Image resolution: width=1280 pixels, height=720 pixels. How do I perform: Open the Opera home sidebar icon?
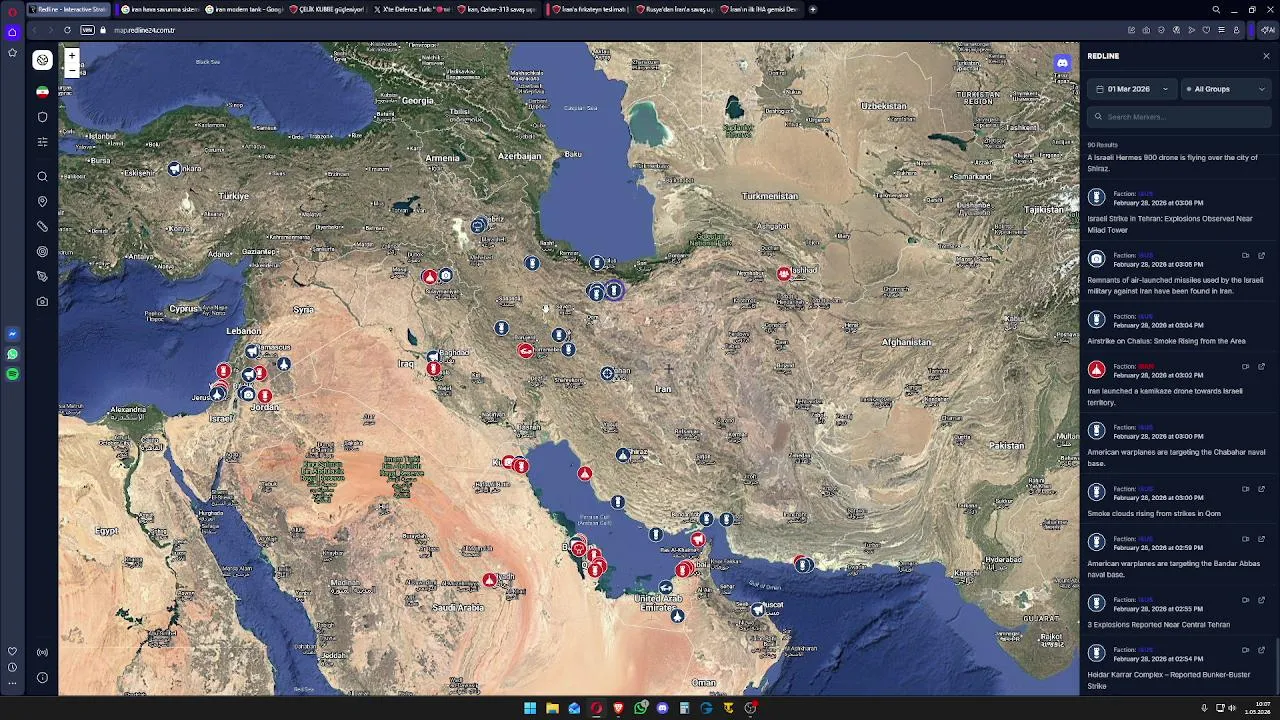[x=12, y=32]
